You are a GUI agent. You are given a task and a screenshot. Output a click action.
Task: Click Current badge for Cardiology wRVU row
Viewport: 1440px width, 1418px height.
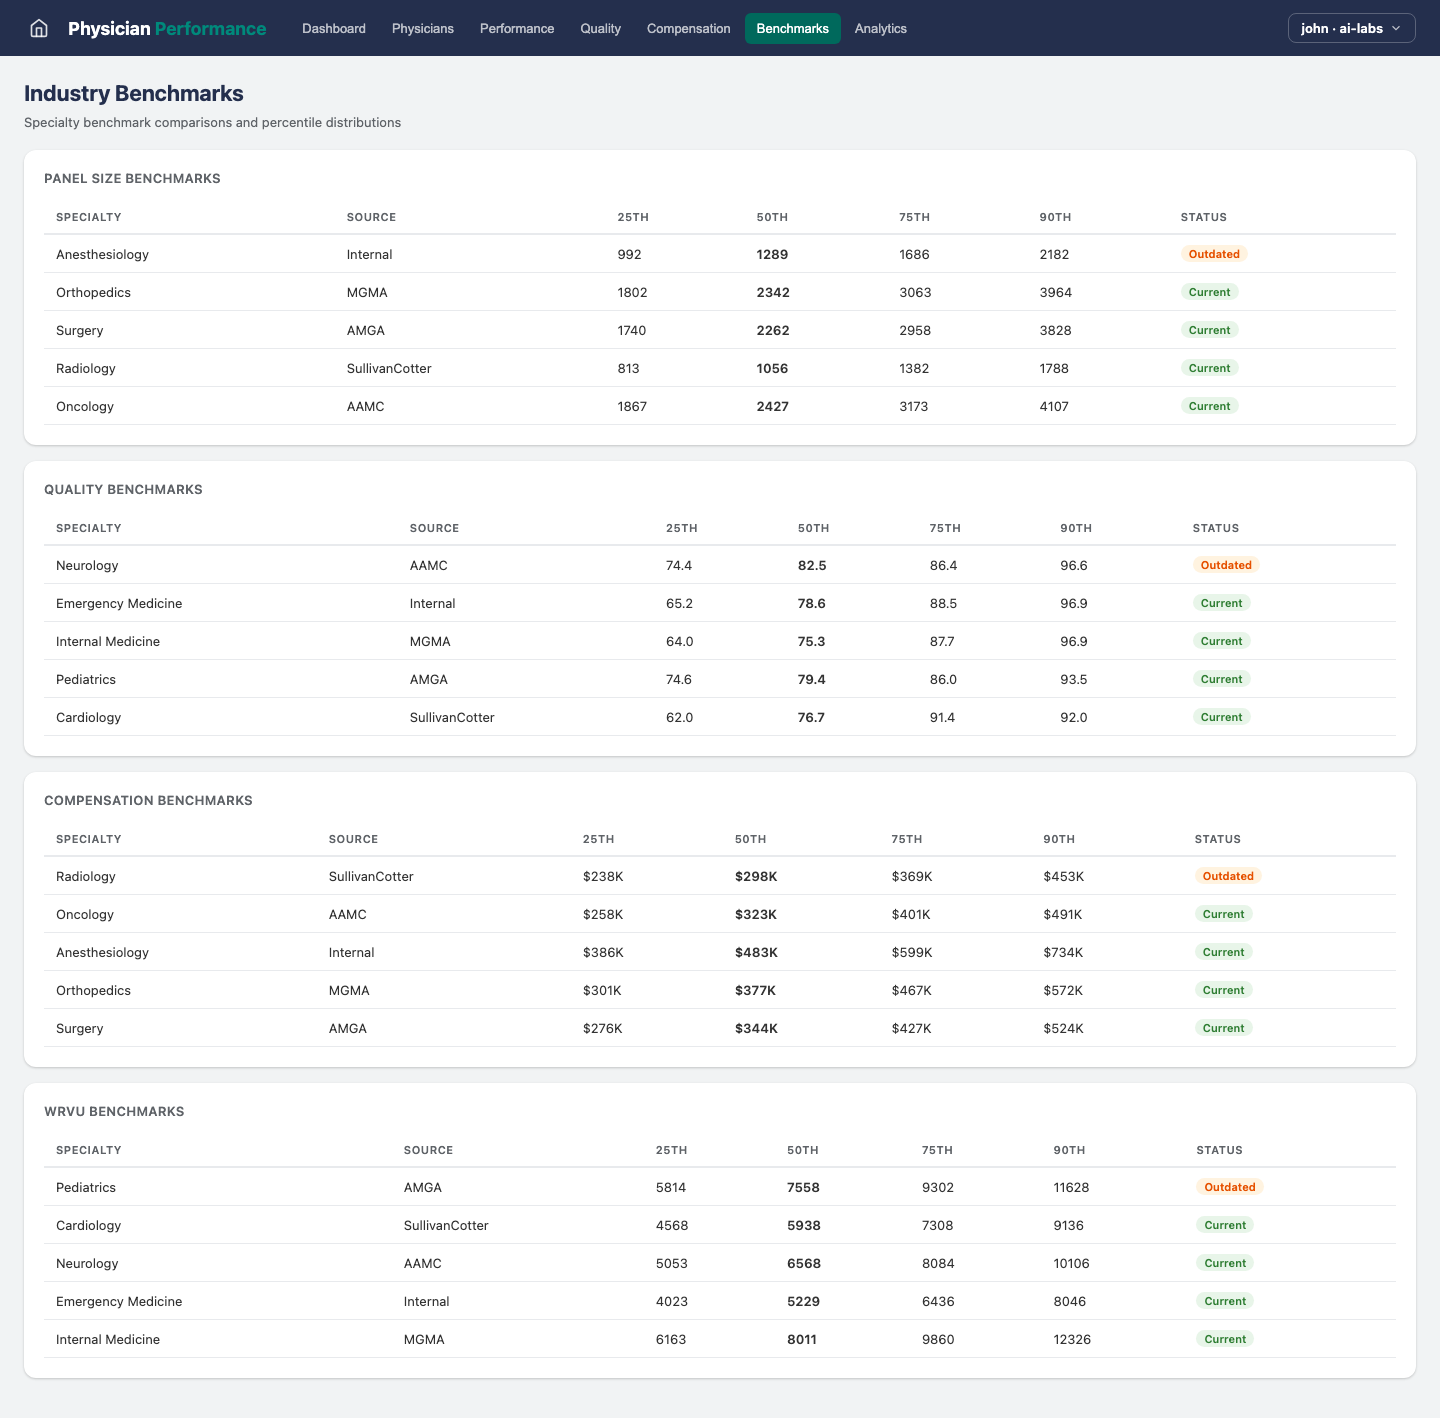pyautogui.click(x=1224, y=1225)
